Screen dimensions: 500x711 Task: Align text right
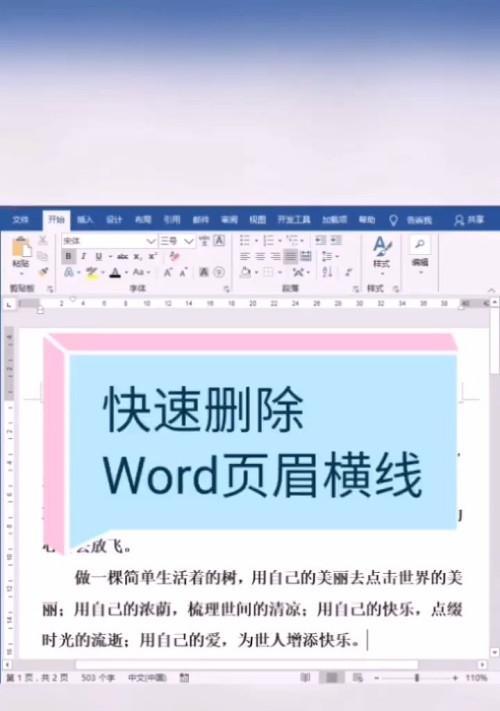coord(276,257)
